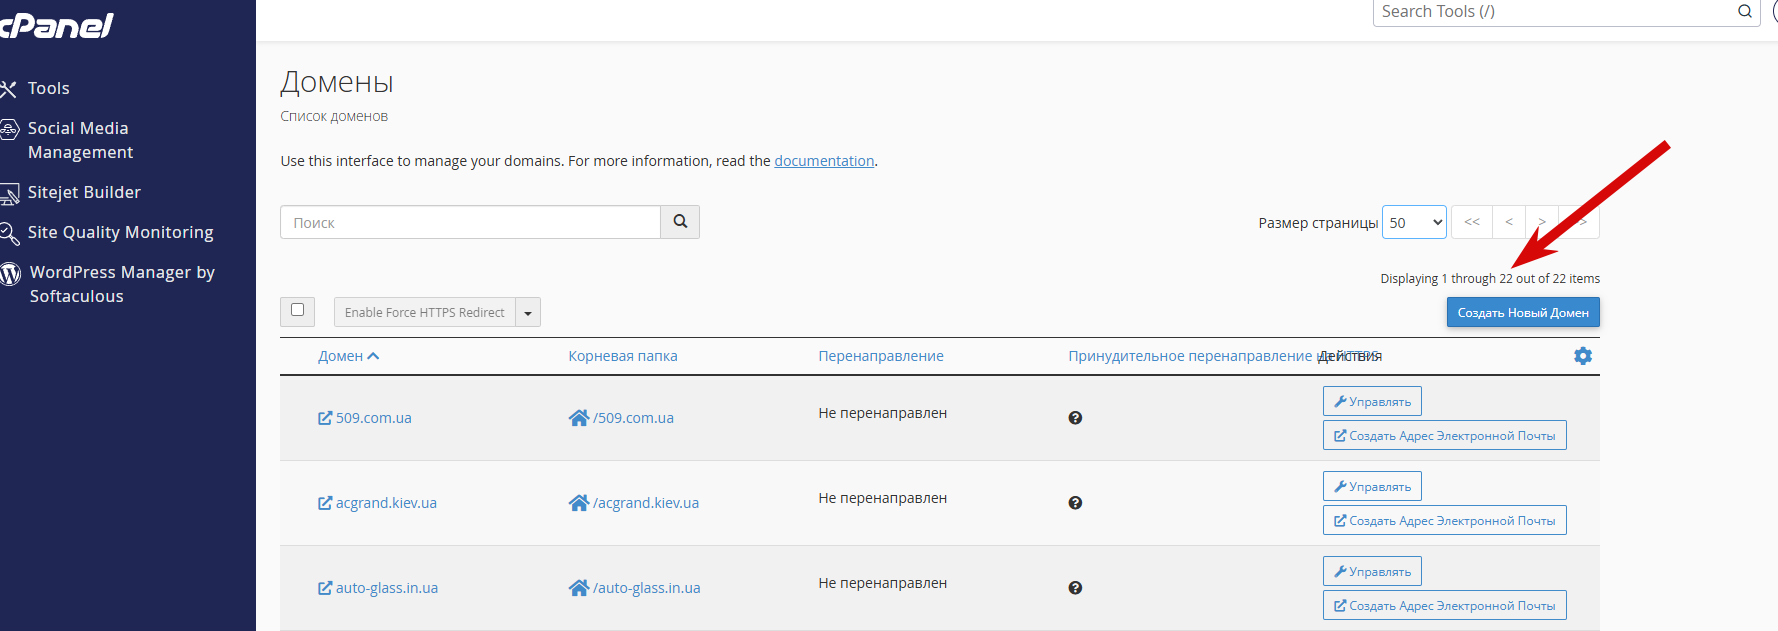This screenshot has height=631, width=1778.
Task: Sort by Корневая папка column header
Action: coord(623,356)
